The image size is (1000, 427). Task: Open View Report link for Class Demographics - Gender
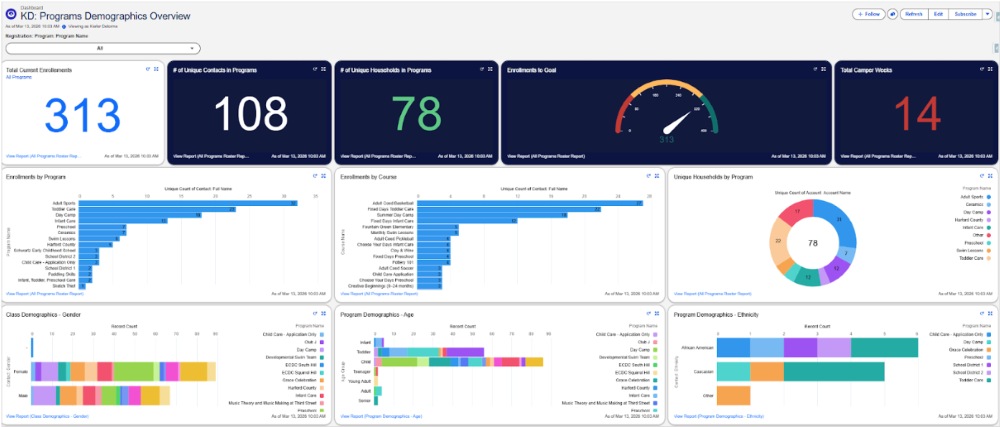click(x=46, y=414)
